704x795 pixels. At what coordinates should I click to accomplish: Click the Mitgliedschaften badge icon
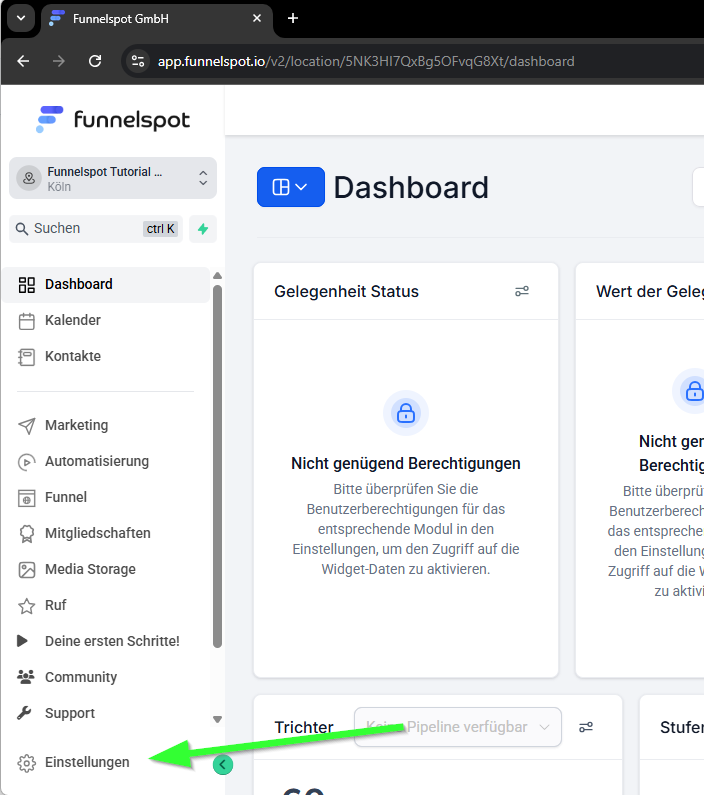(x=26, y=534)
